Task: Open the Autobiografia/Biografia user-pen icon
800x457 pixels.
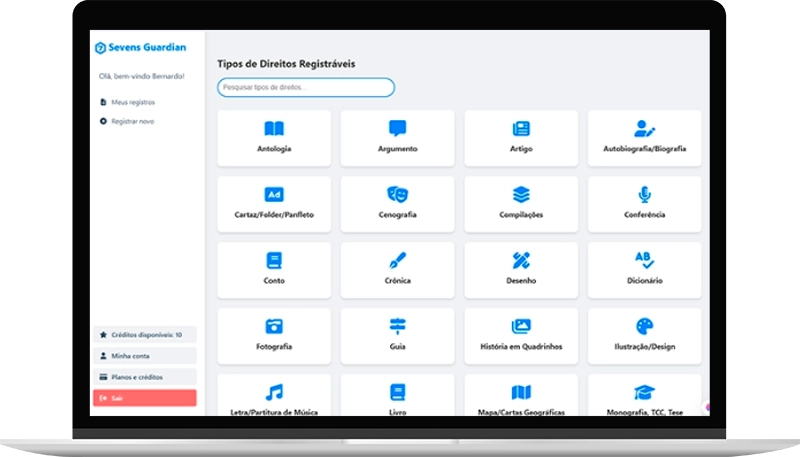Action: pyautogui.click(x=645, y=129)
